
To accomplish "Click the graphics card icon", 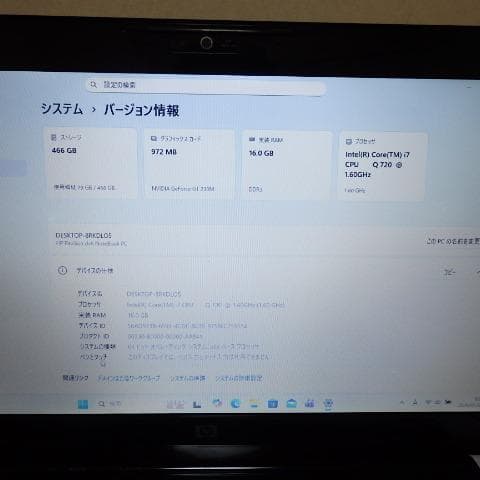I will click(154, 138).
